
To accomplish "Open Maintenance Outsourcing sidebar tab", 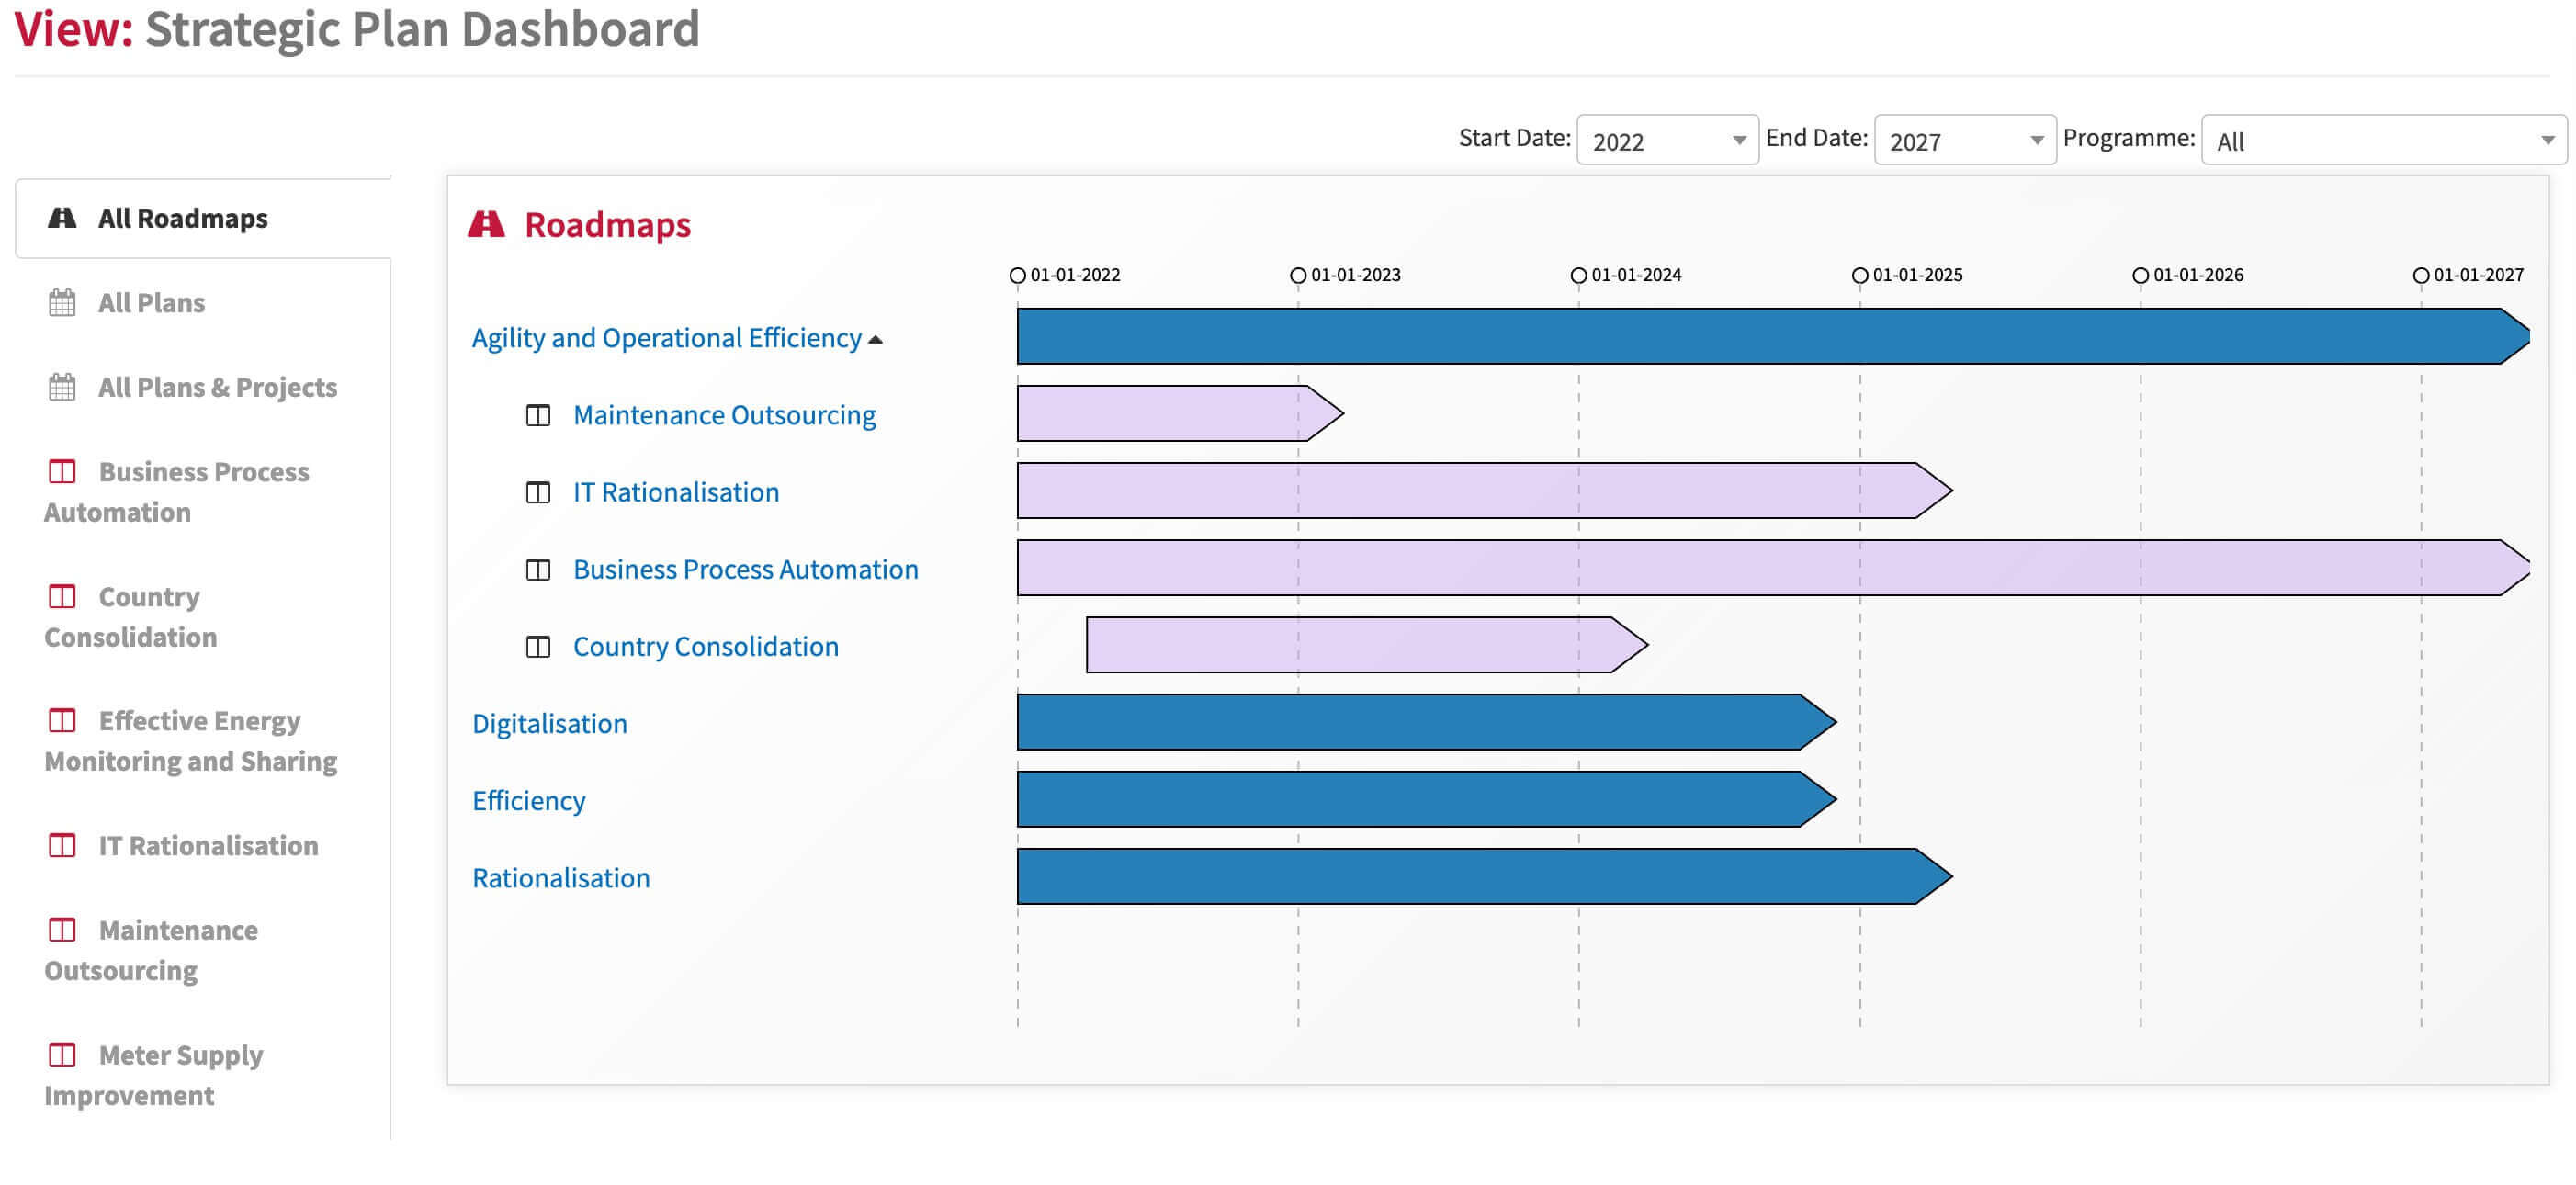I will (x=203, y=949).
